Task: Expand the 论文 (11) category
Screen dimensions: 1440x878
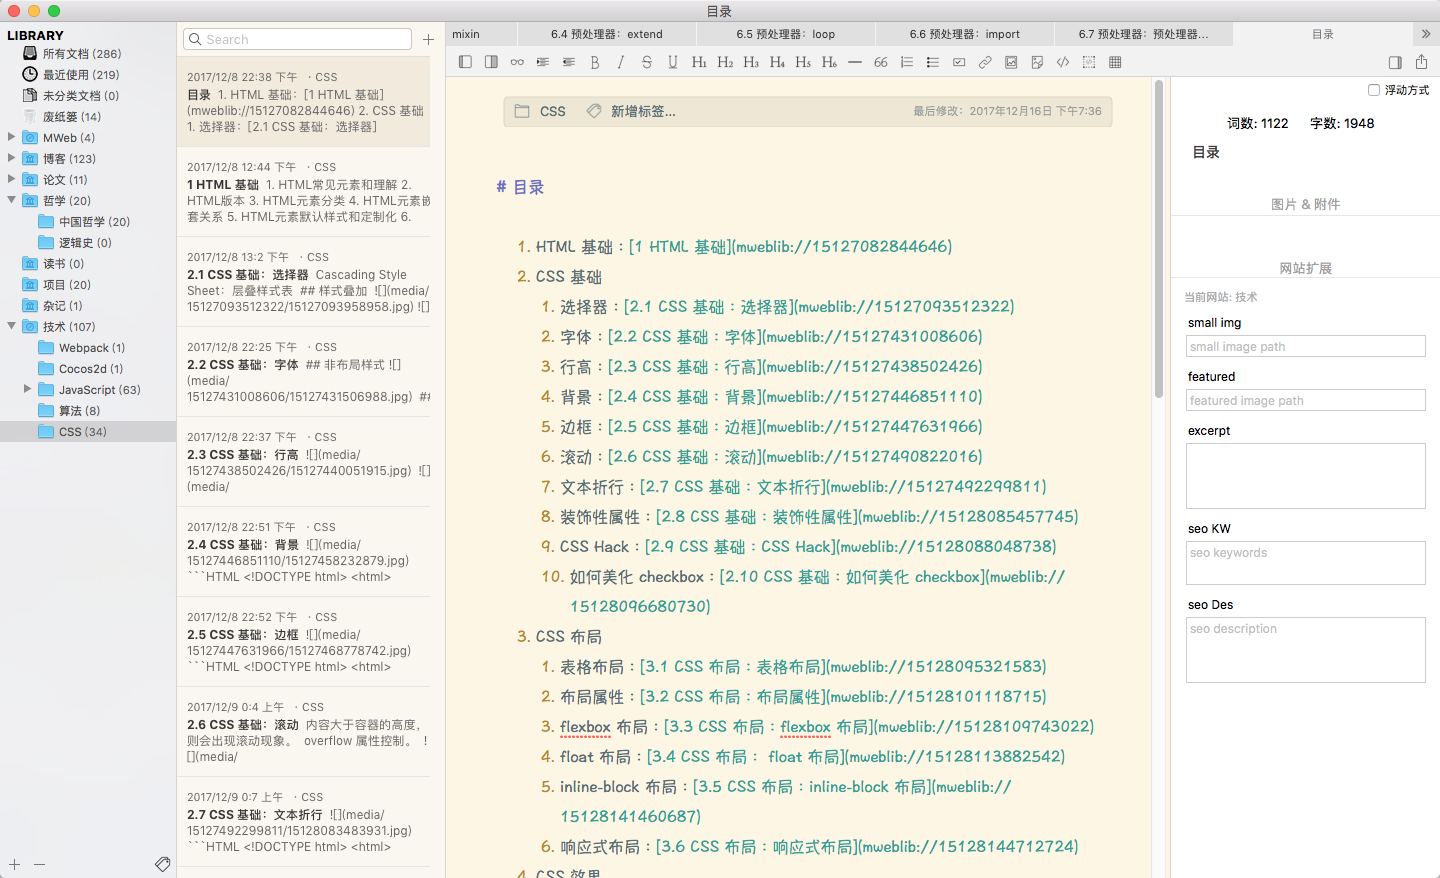Action: pyautogui.click(x=12, y=179)
